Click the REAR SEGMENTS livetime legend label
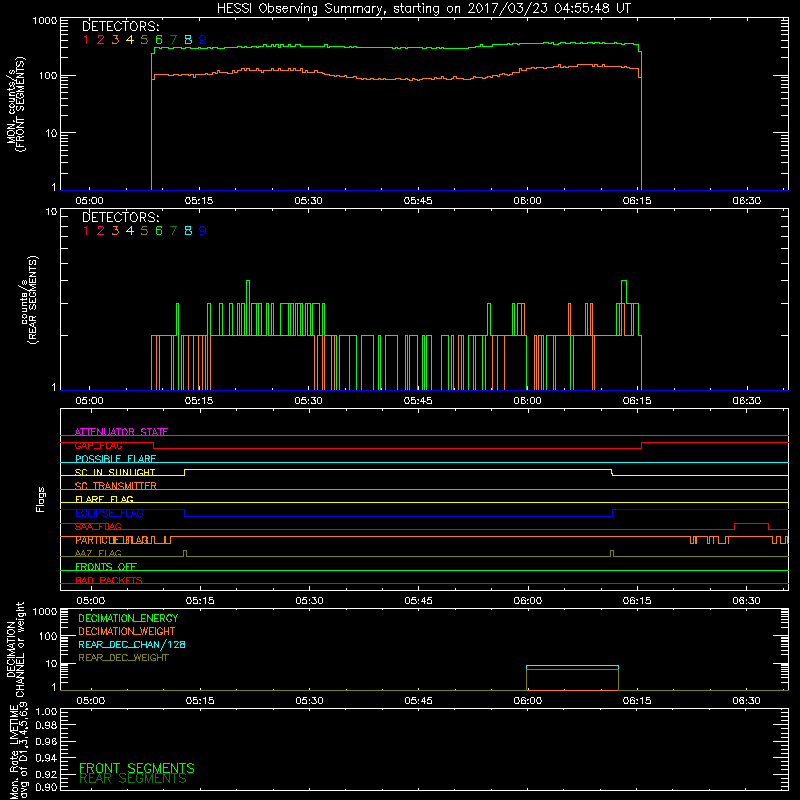 (133, 779)
